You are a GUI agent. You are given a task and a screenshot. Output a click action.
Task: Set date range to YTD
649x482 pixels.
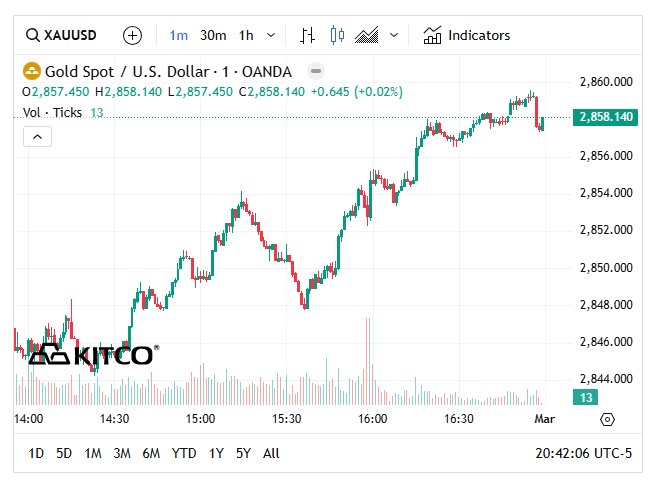click(184, 453)
